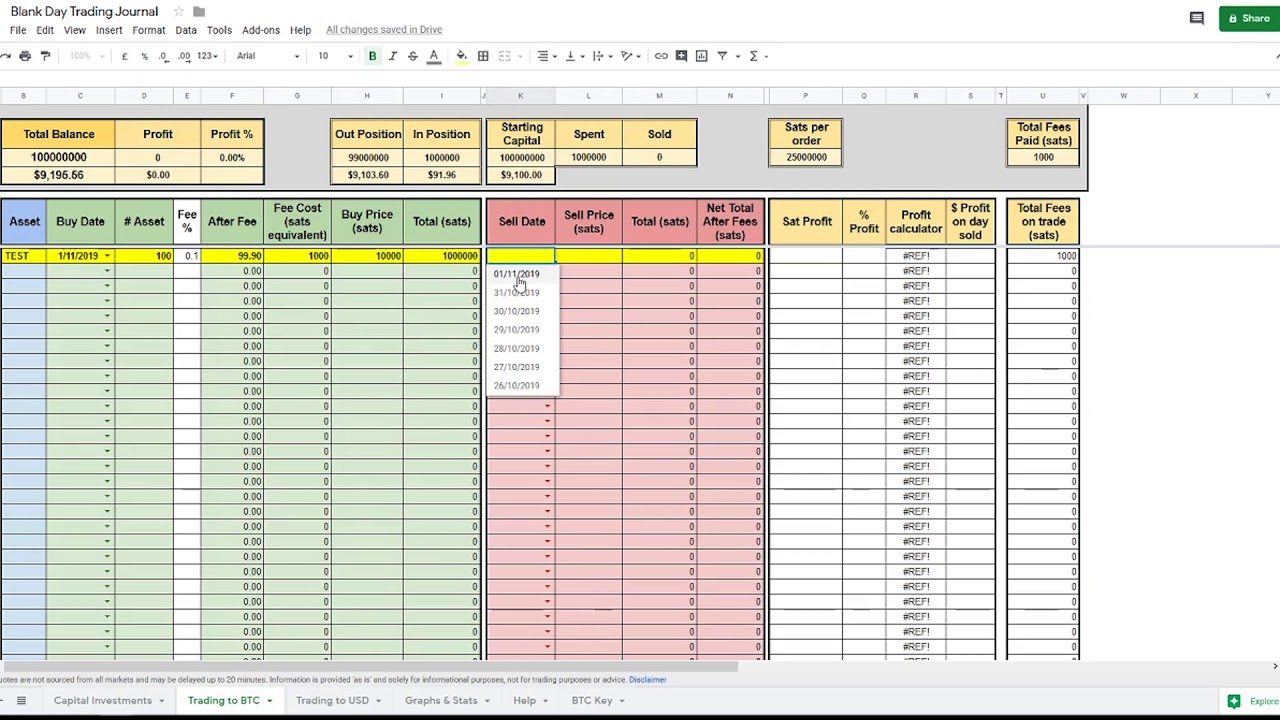Star the Blank Day Trading Journal document

click(178, 12)
